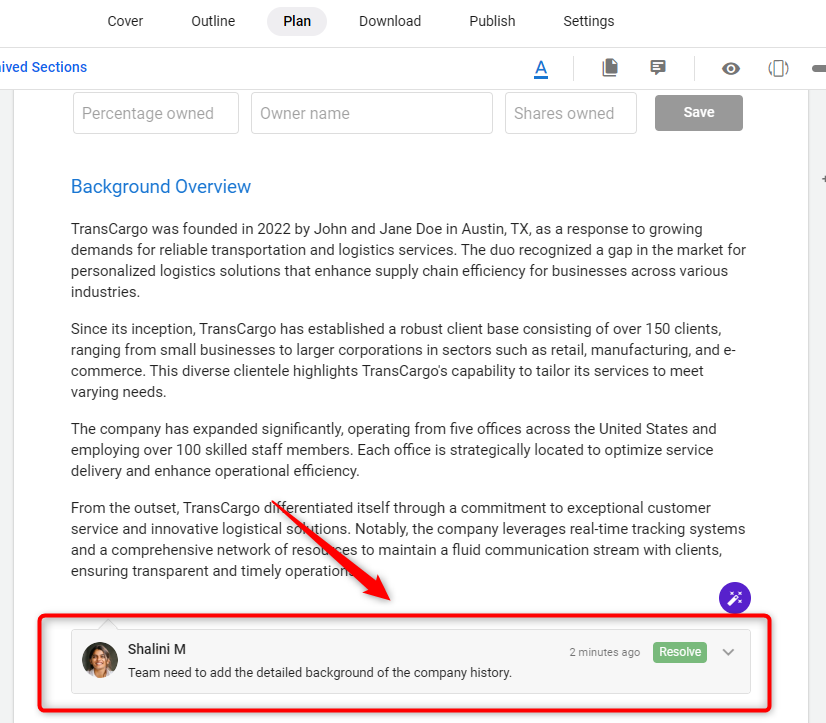Click the Owner name field
826x723 pixels.
[372, 113]
